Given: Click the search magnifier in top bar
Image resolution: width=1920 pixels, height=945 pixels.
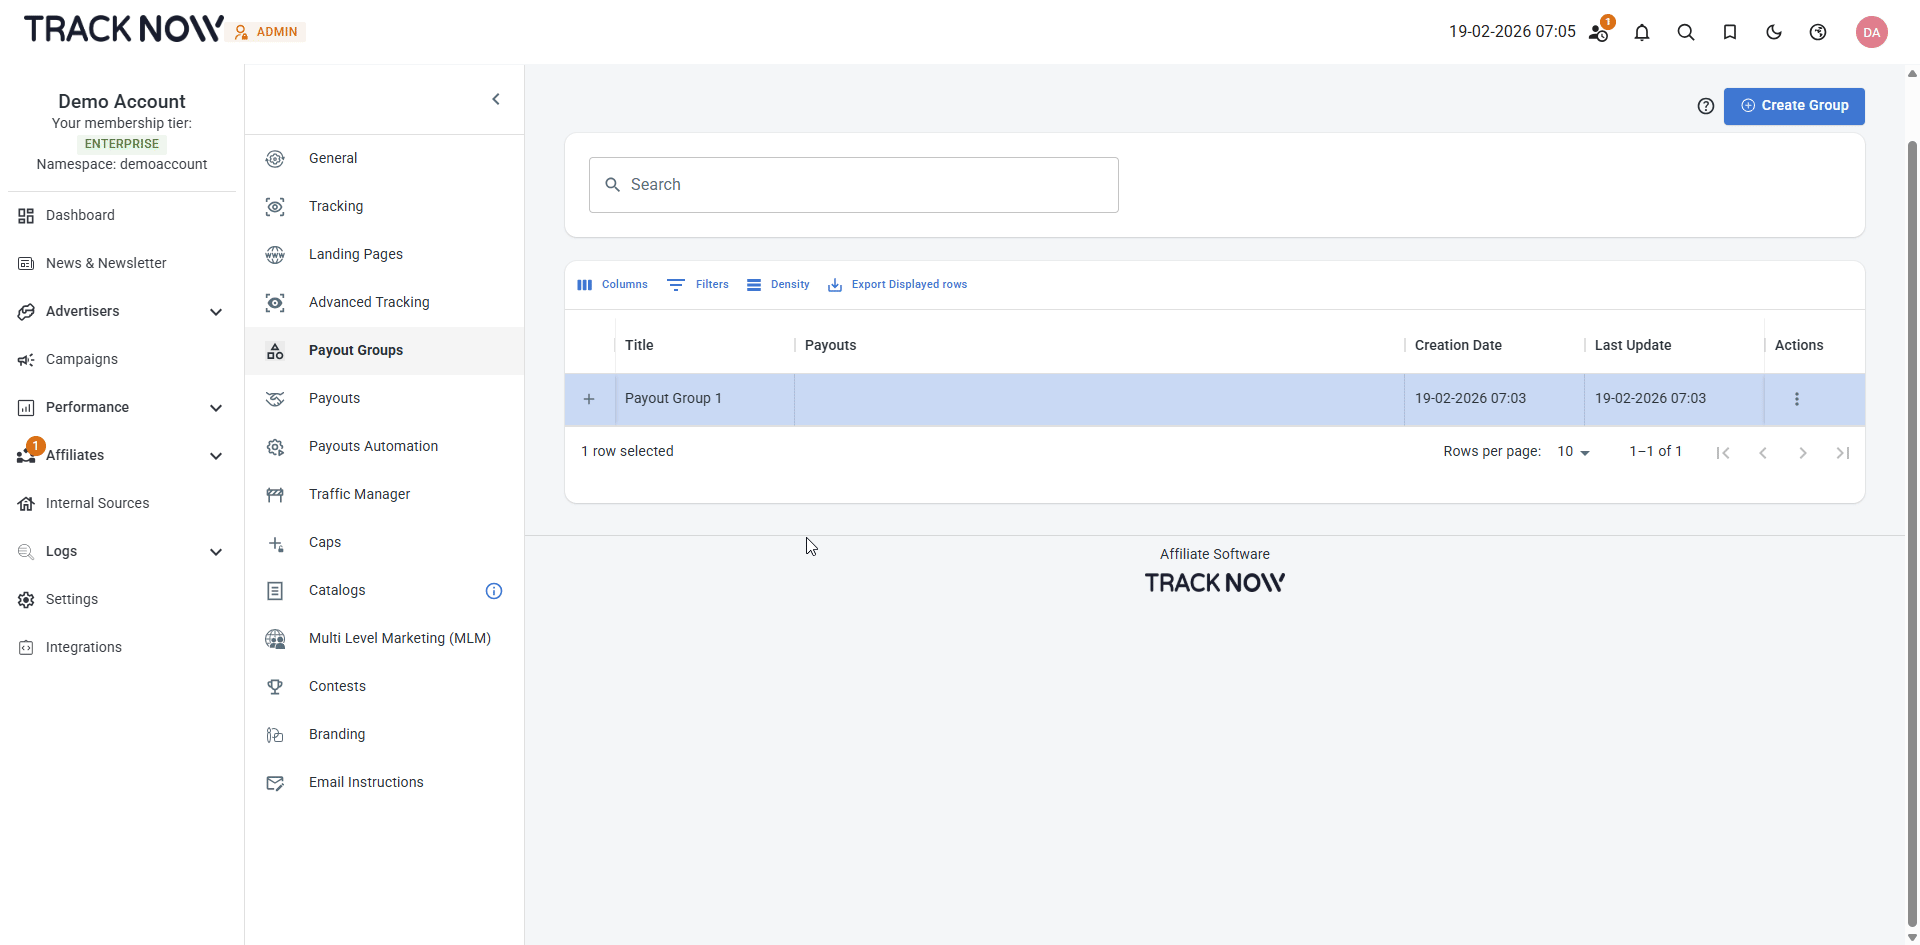Looking at the screenshot, I should click(x=1686, y=32).
